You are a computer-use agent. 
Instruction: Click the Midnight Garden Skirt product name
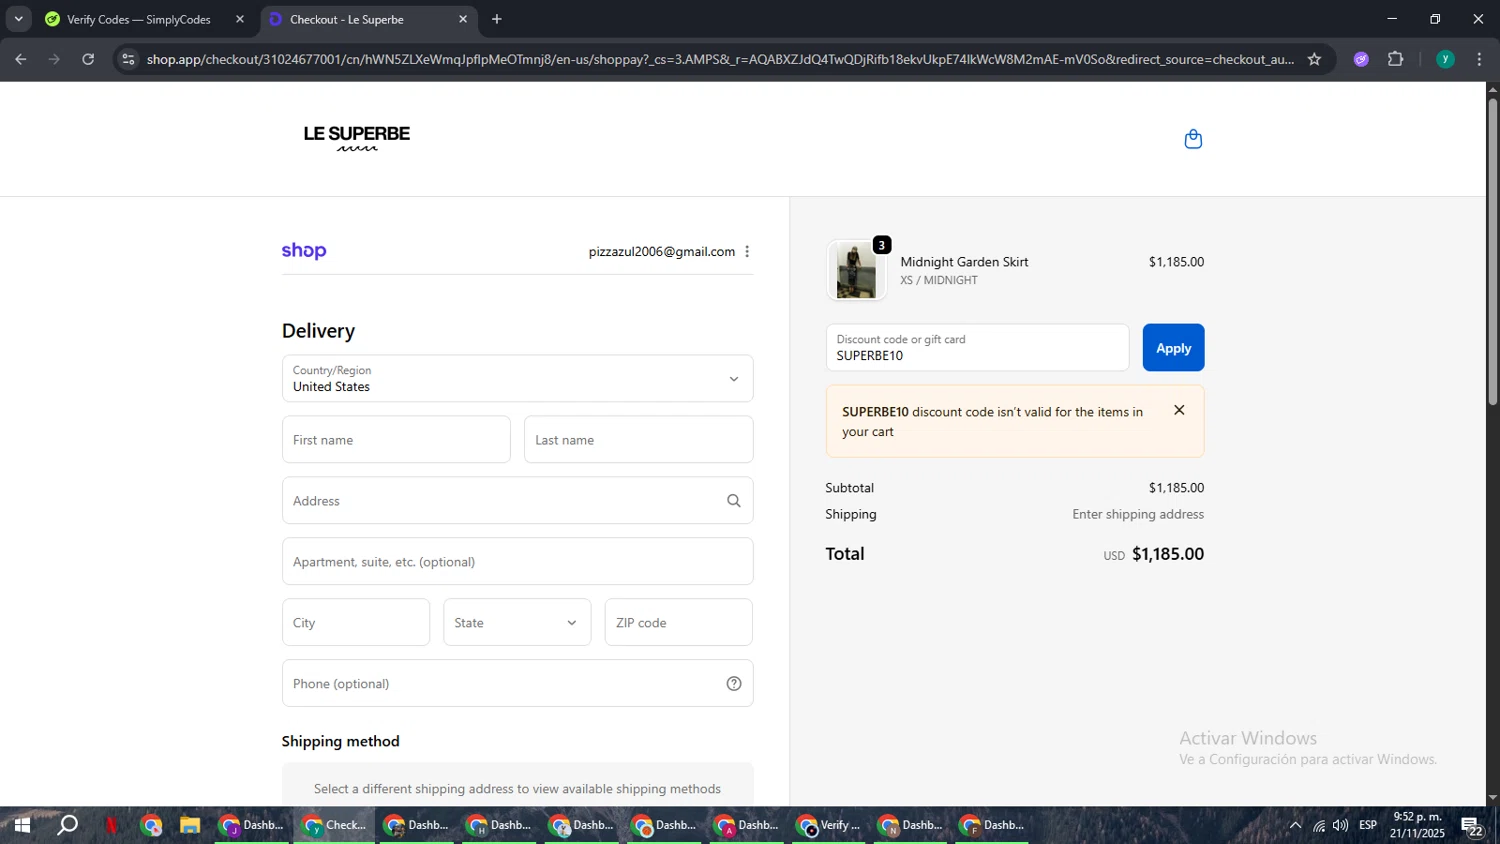point(964,262)
